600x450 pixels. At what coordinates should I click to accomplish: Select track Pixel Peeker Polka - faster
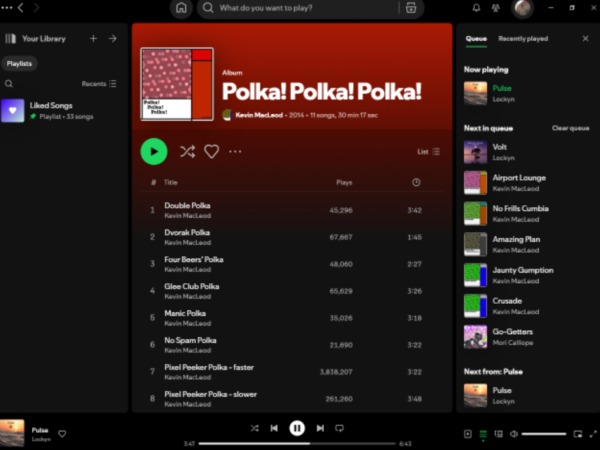pos(292,372)
